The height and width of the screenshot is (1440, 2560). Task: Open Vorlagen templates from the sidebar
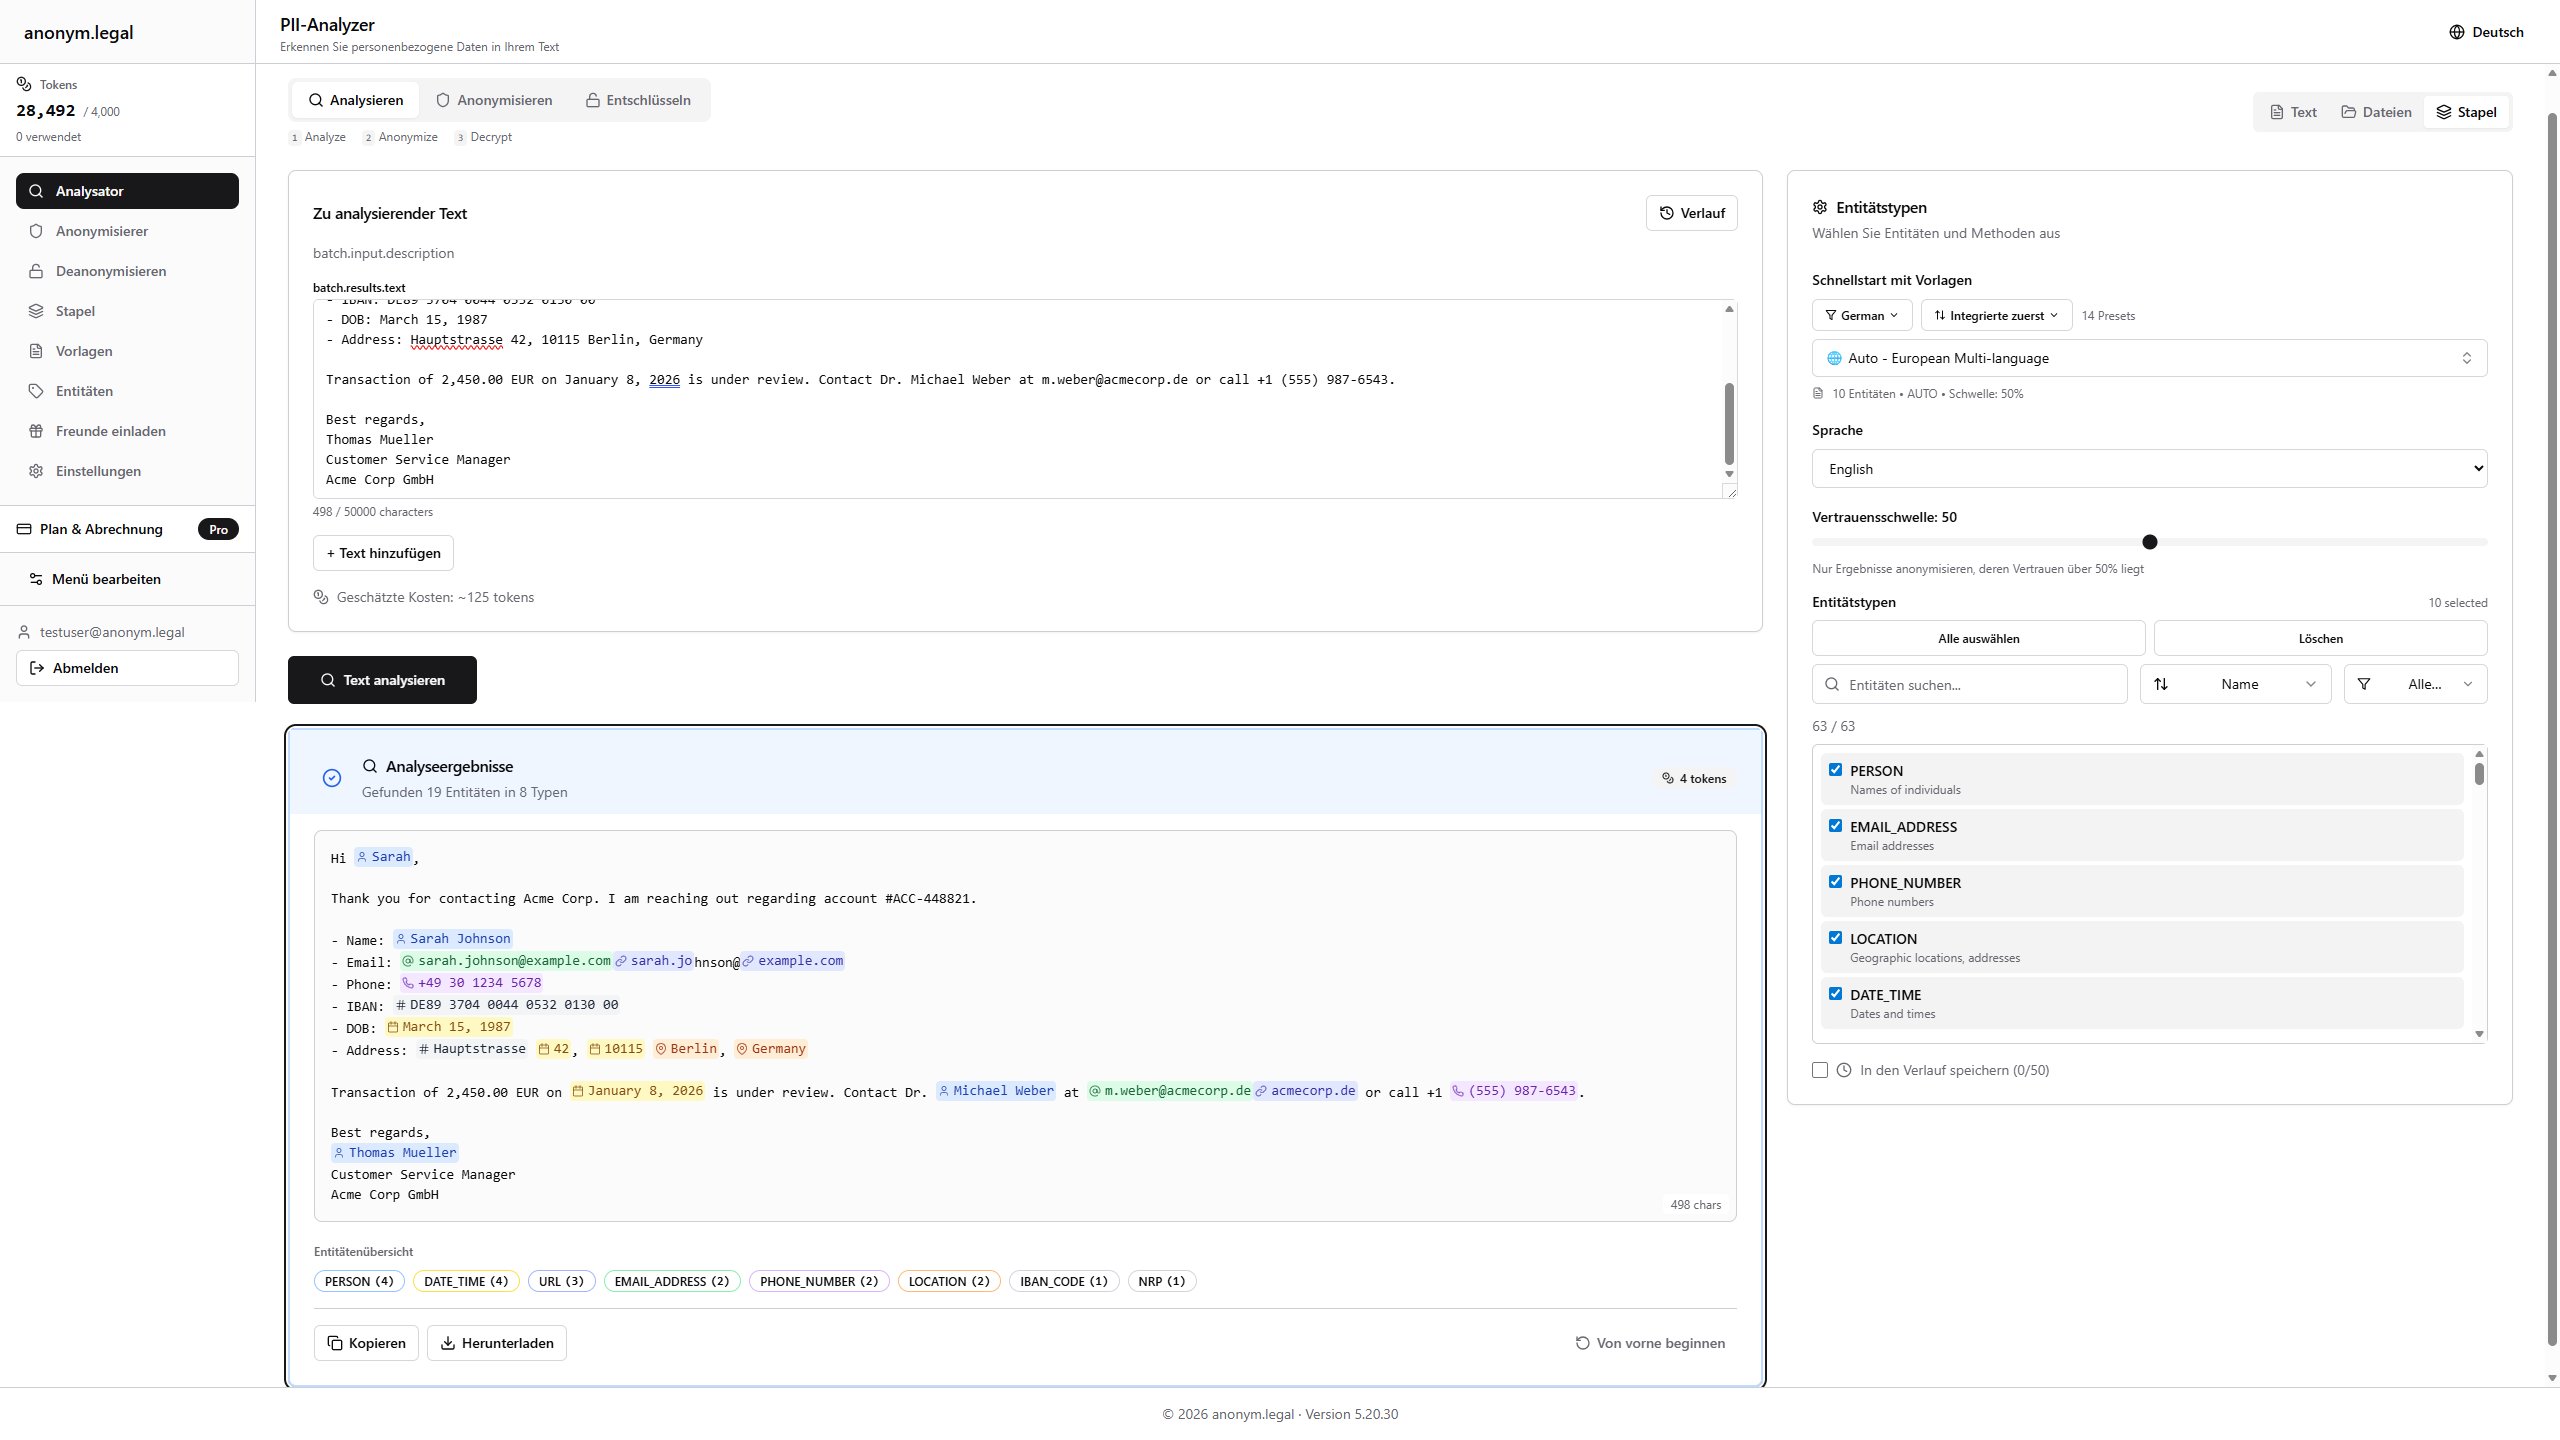pyautogui.click(x=83, y=351)
